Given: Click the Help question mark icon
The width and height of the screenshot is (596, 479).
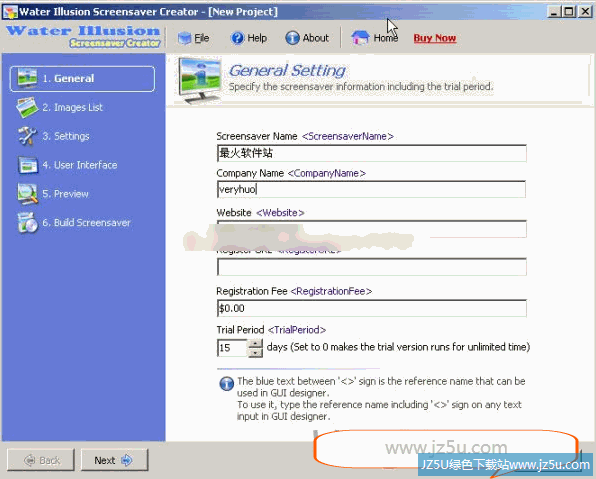Looking at the screenshot, I should pyautogui.click(x=237, y=38).
